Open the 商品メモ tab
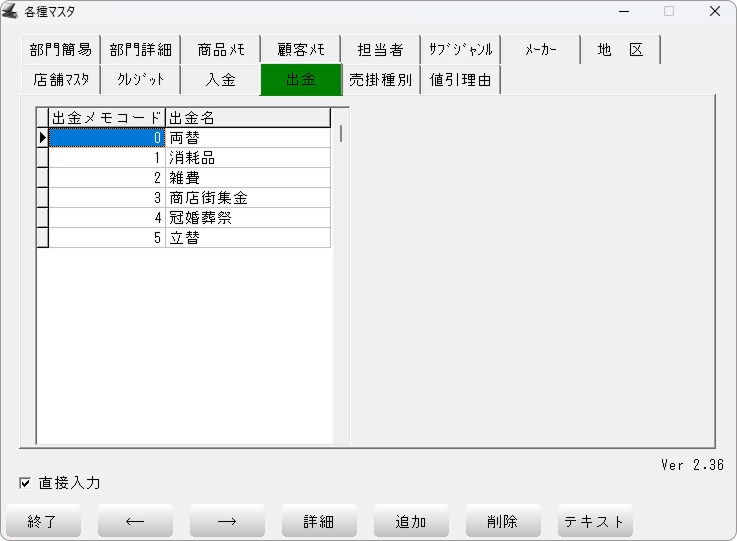 click(221, 50)
